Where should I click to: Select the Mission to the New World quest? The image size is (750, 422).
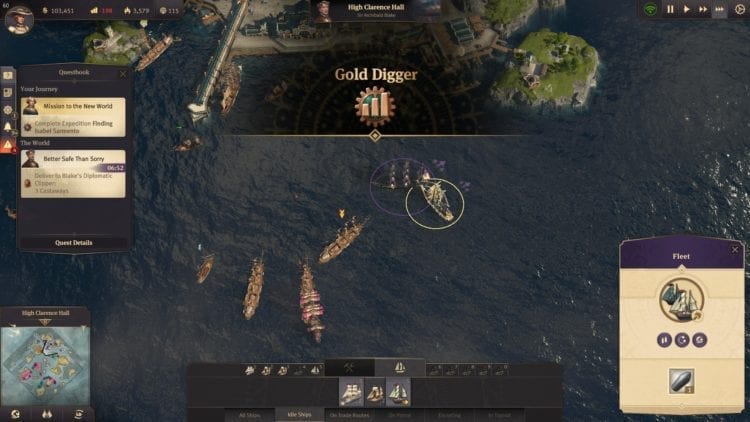(x=73, y=117)
